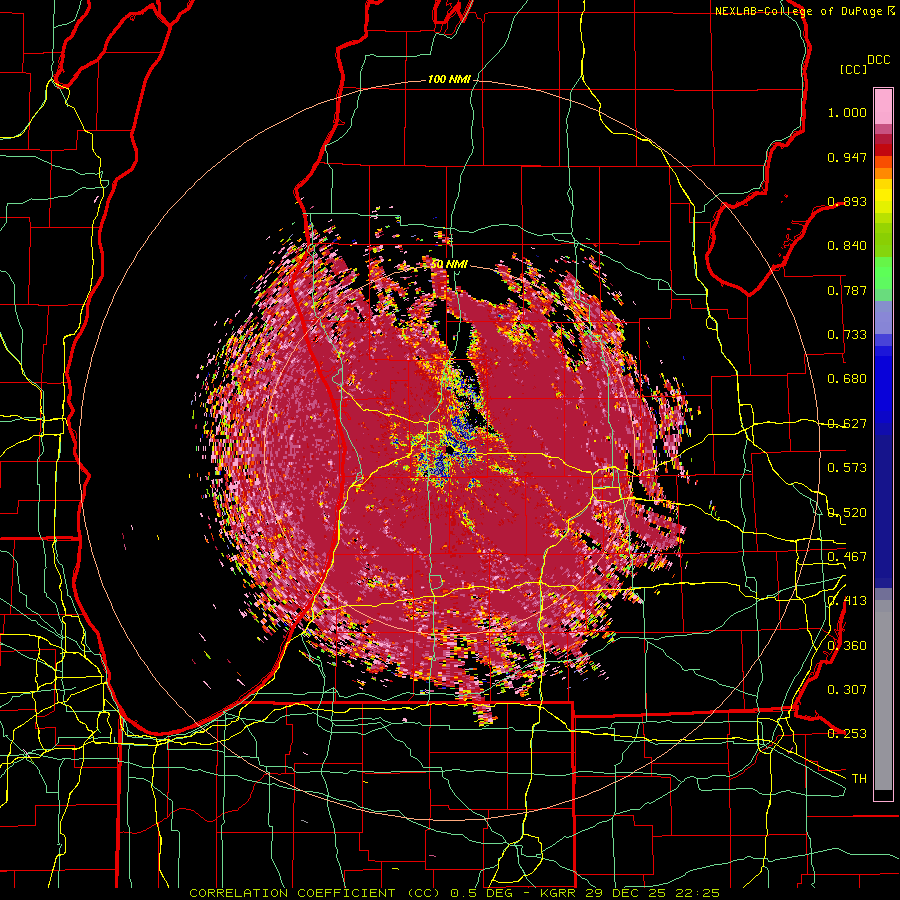The height and width of the screenshot is (900, 900).
Task: Click the 0.5 DEG elevation text
Action: (482, 893)
